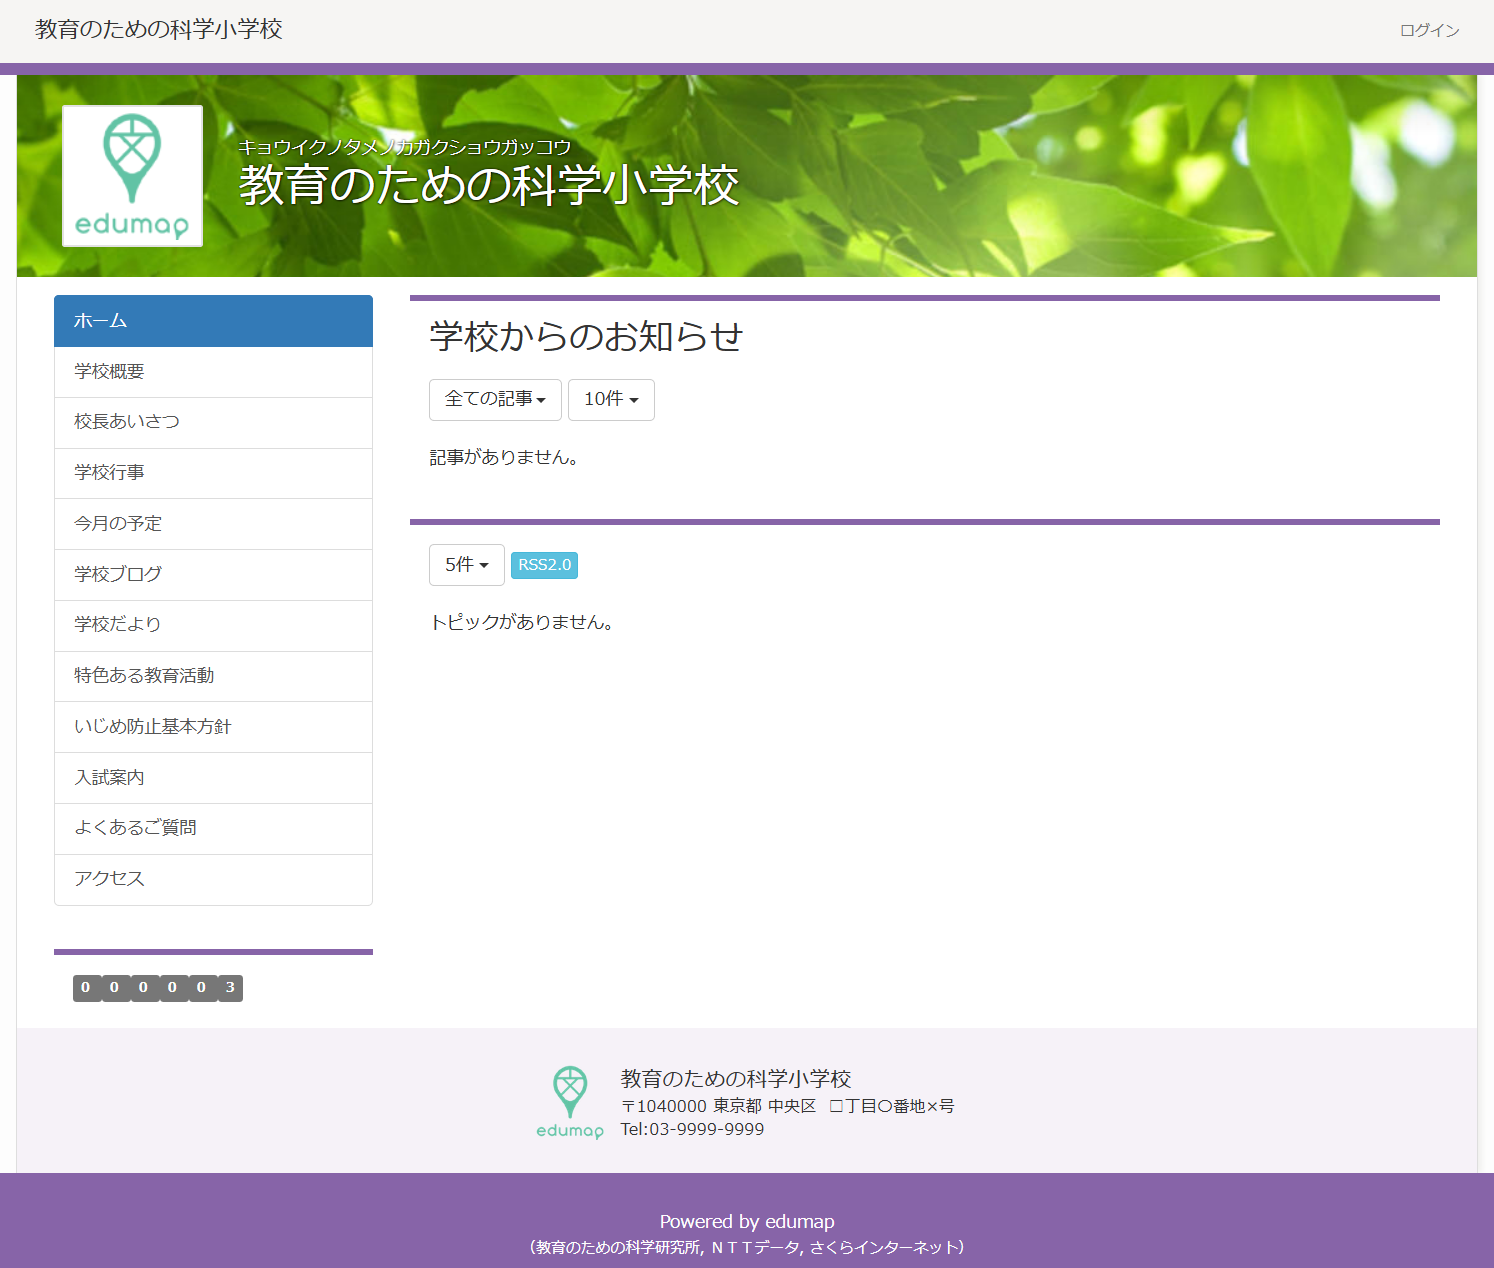The image size is (1494, 1268).
Task: Expand the 5件 topics count dropdown
Action: [x=466, y=565]
